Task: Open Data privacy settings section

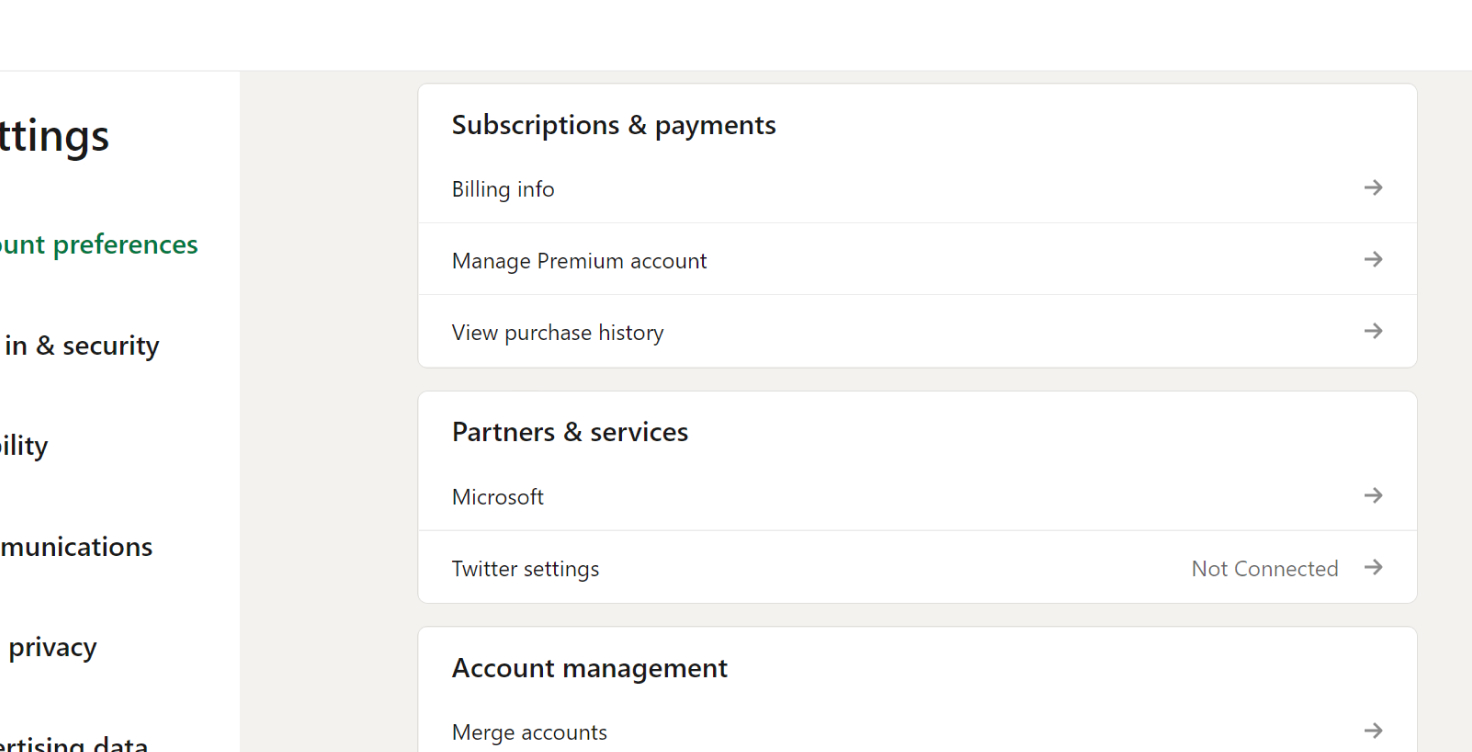Action: [x=50, y=647]
